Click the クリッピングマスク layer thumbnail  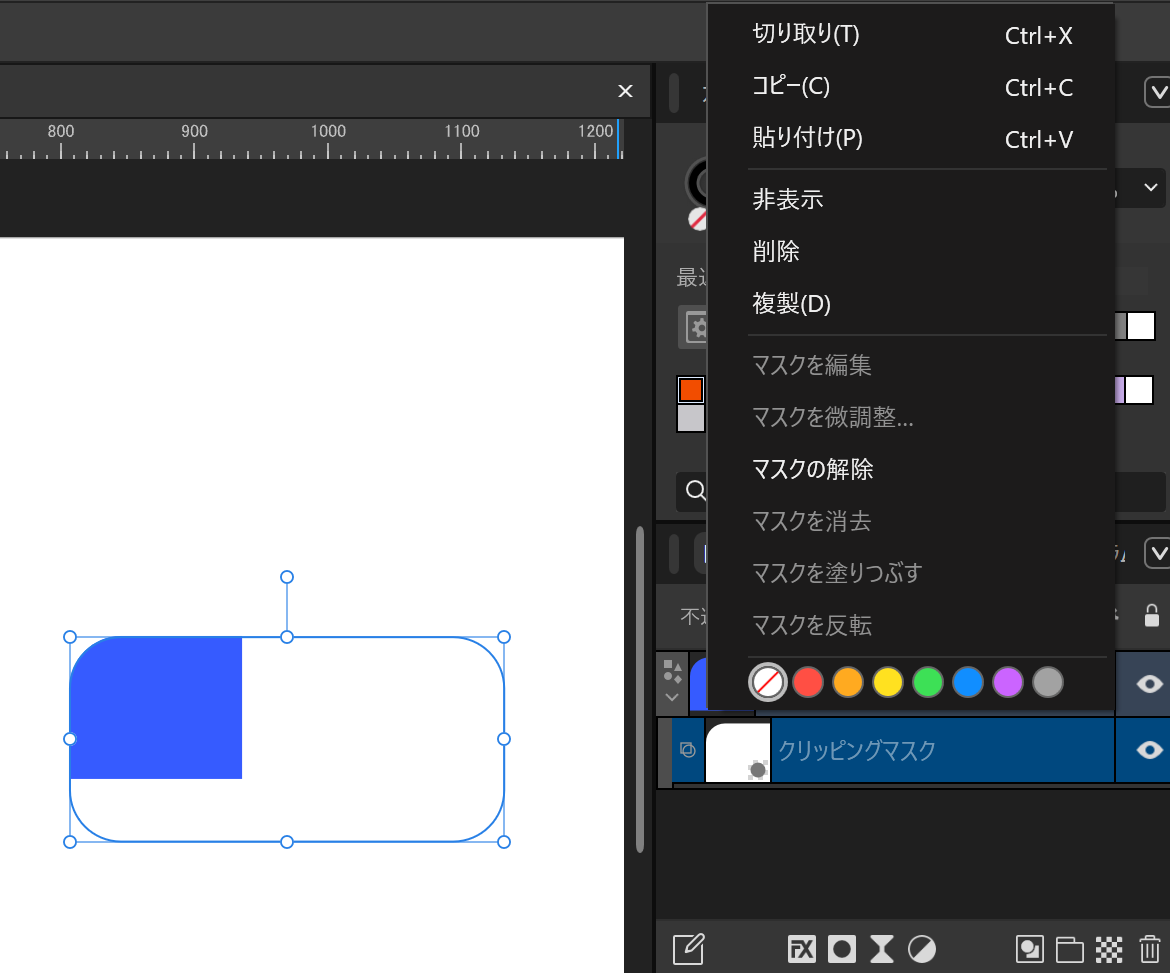tap(738, 751)
